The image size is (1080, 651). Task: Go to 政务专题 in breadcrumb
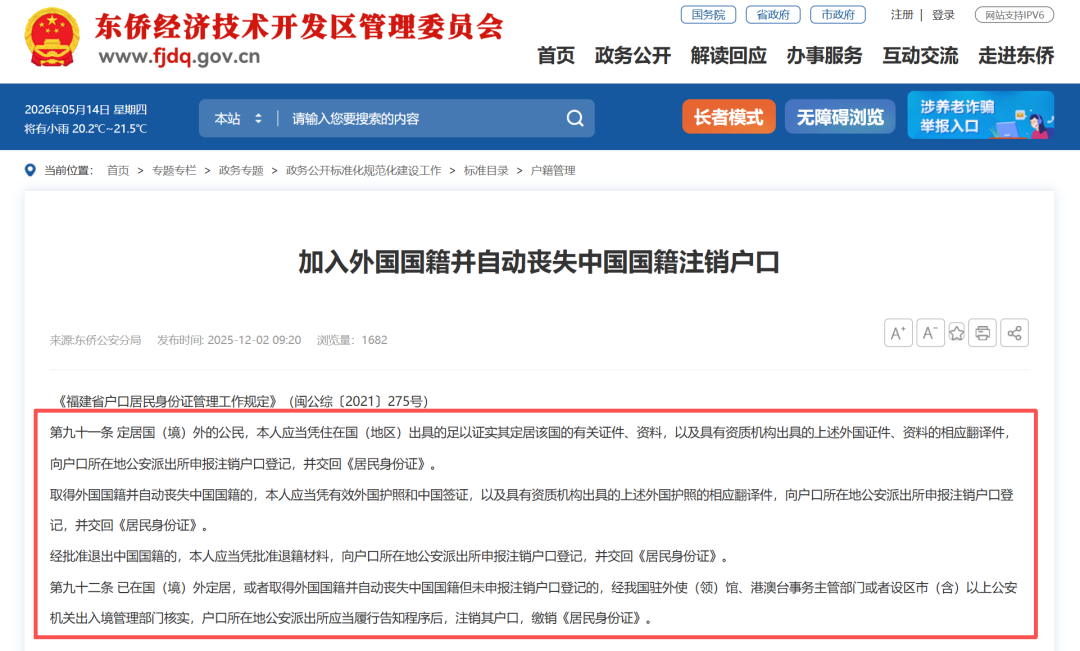click(241, 170)
